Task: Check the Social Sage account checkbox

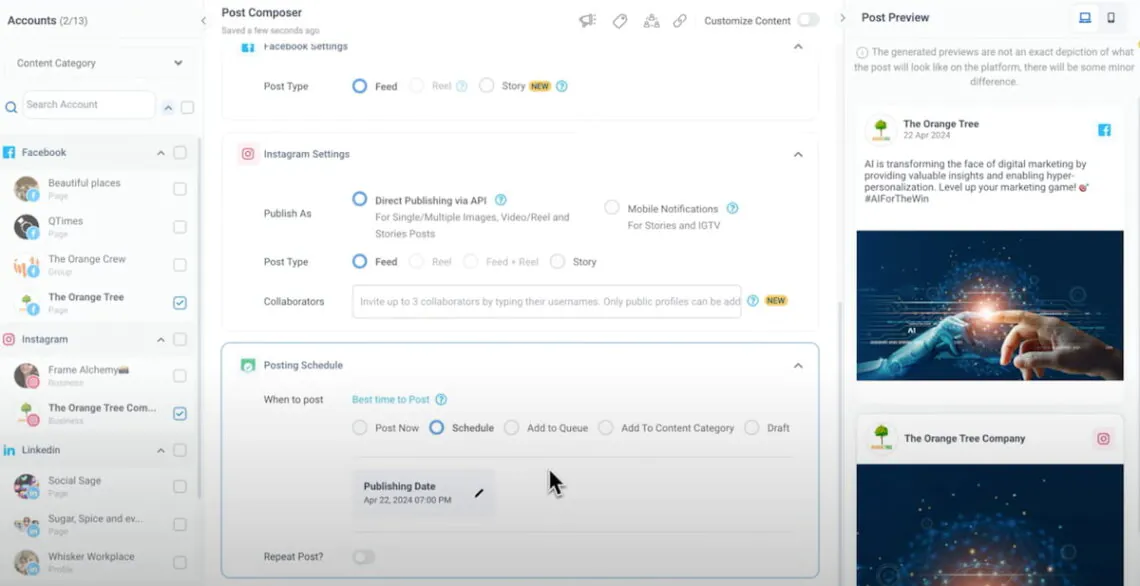Action: [180, 486]
